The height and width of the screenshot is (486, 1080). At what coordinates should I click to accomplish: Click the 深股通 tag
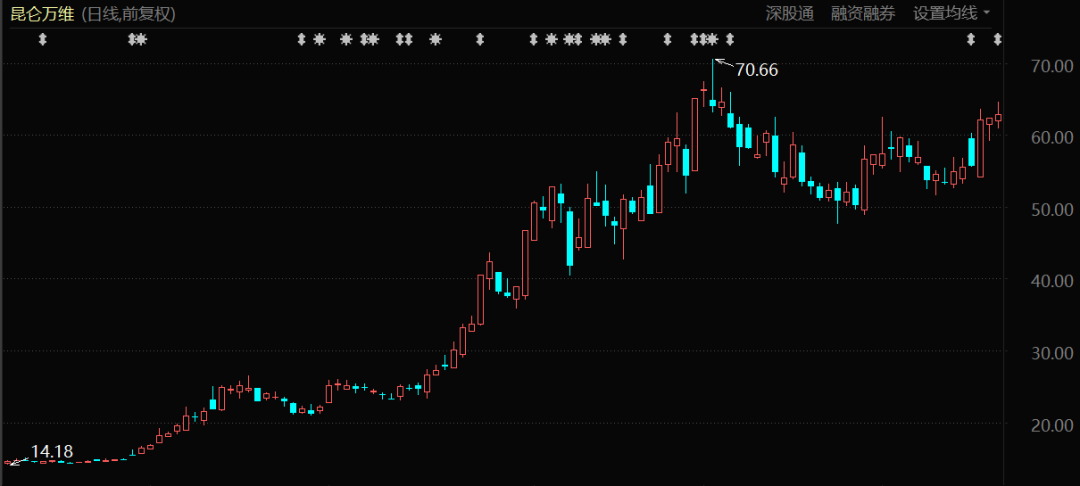[790, 13]
